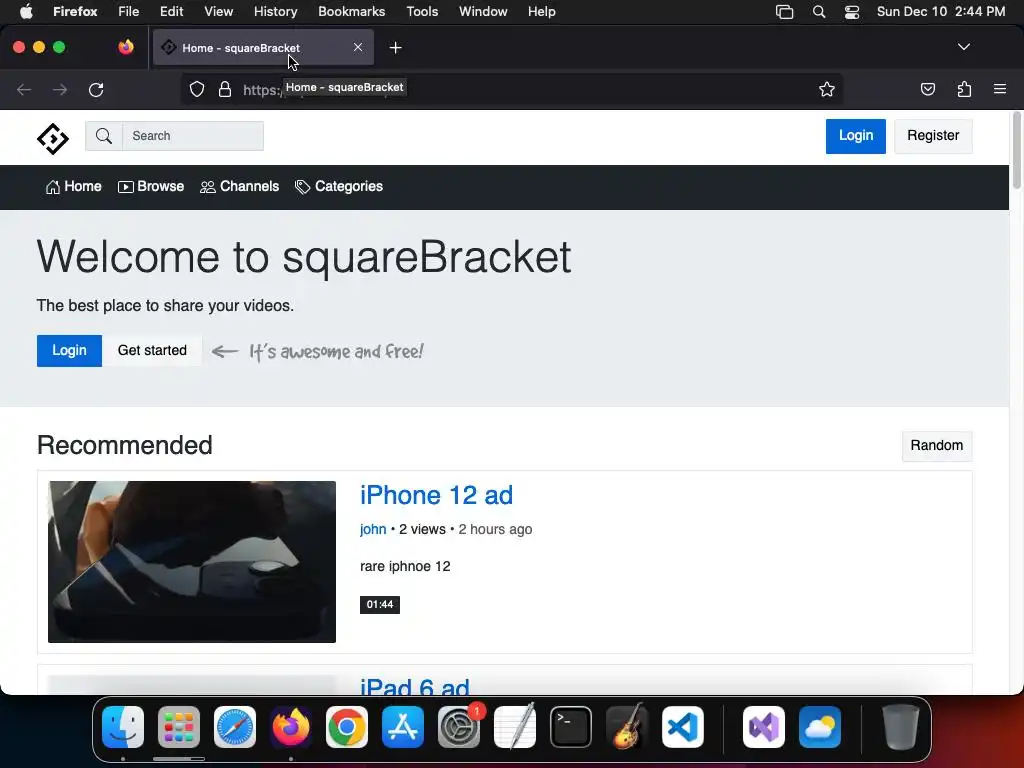
Task: Open the Trash in the dock
Action: click(901, 727)
